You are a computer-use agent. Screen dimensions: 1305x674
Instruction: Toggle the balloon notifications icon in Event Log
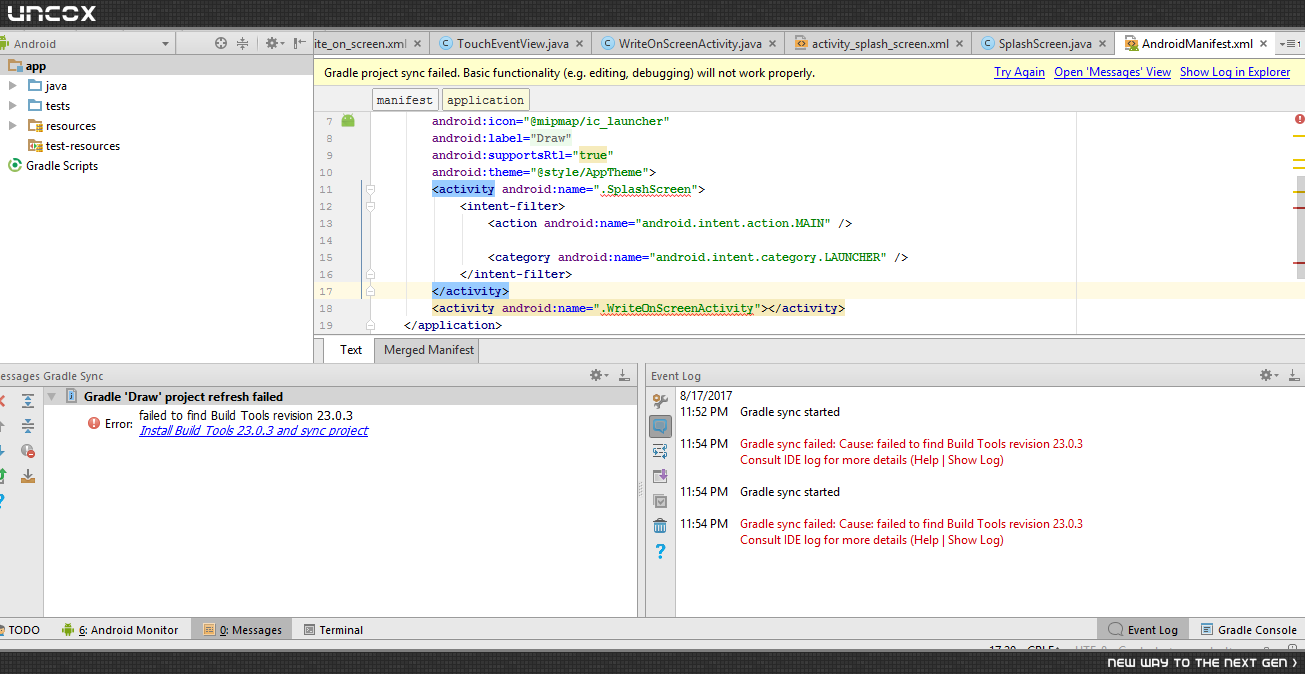[660, 426]
